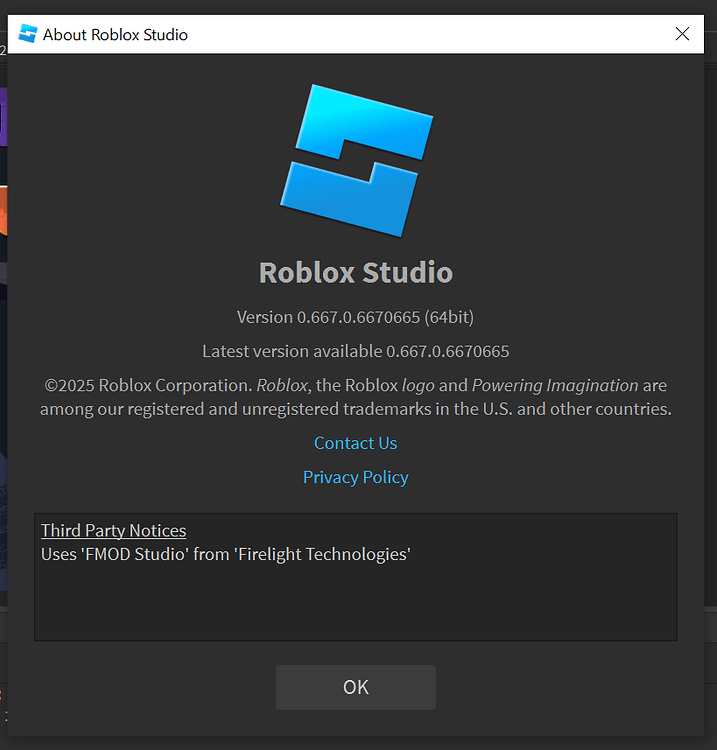Click the Version 0.667.0.6670665 (64bit) text
The height and width of the screenshot is (750, 717).
(x=355, y=317)
